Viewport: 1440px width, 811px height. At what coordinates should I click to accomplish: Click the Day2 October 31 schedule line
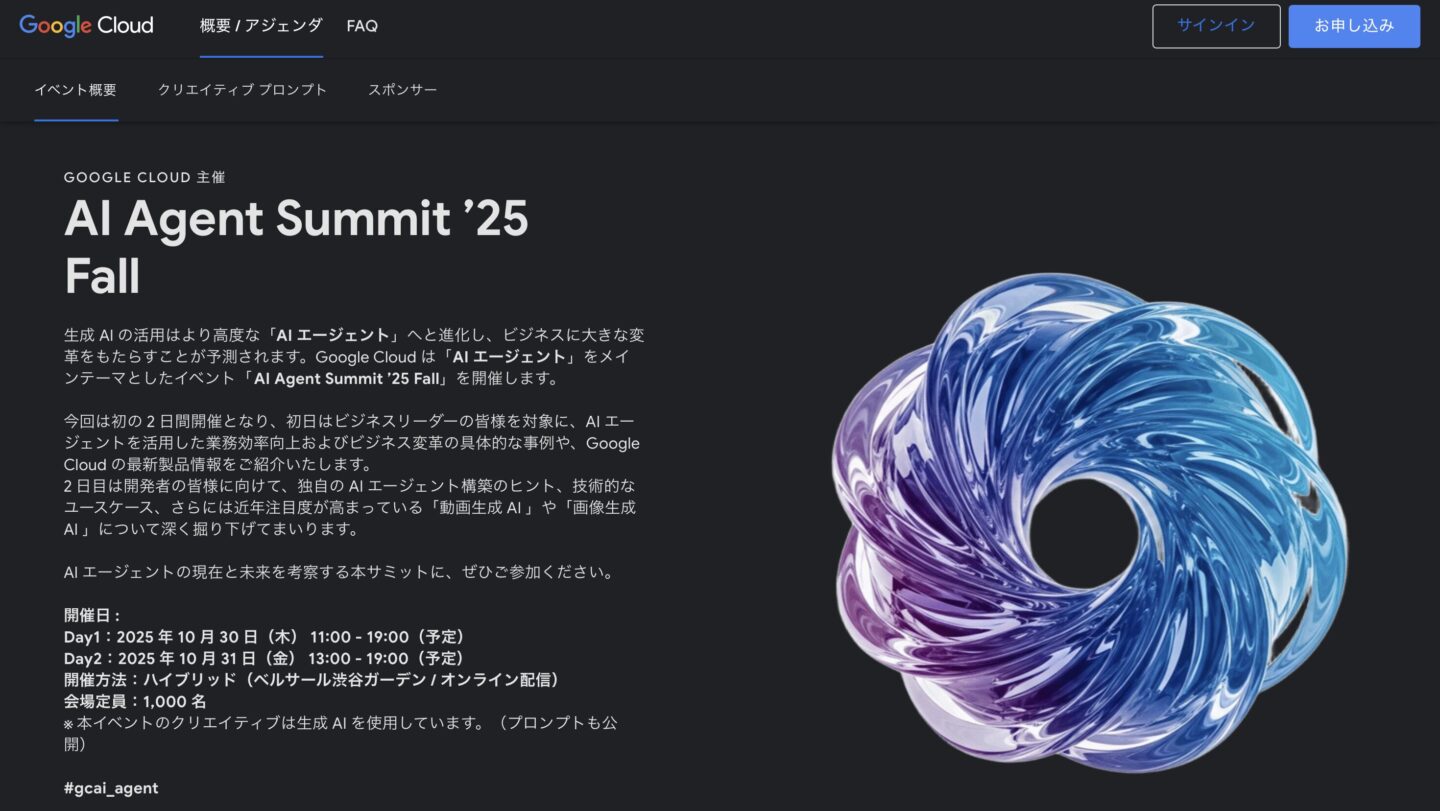click(265, 658)
